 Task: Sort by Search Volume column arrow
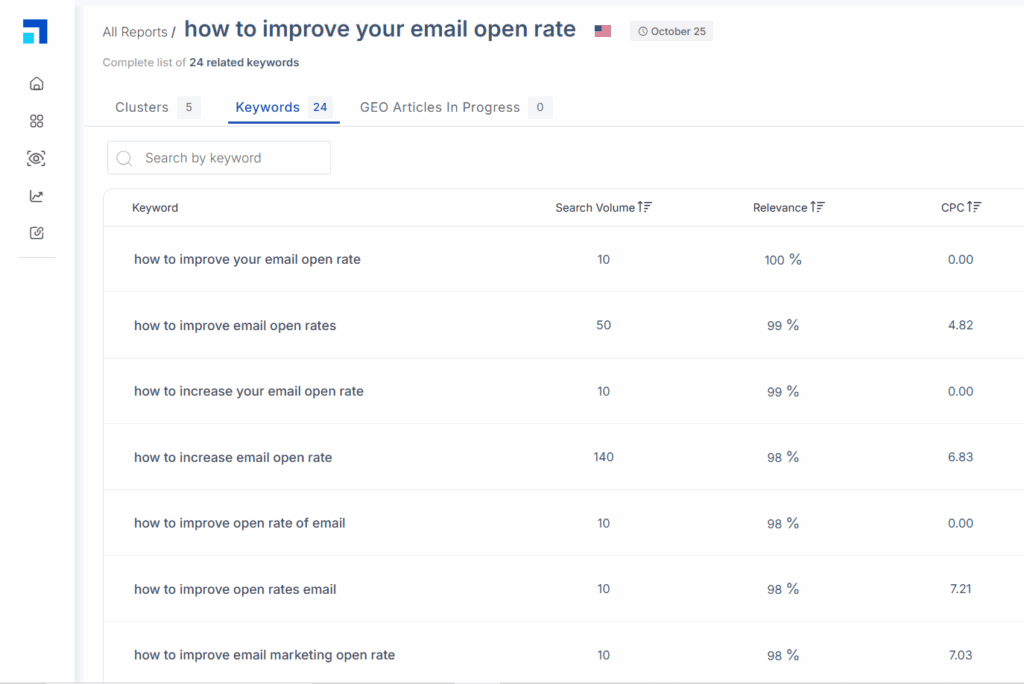645,208
